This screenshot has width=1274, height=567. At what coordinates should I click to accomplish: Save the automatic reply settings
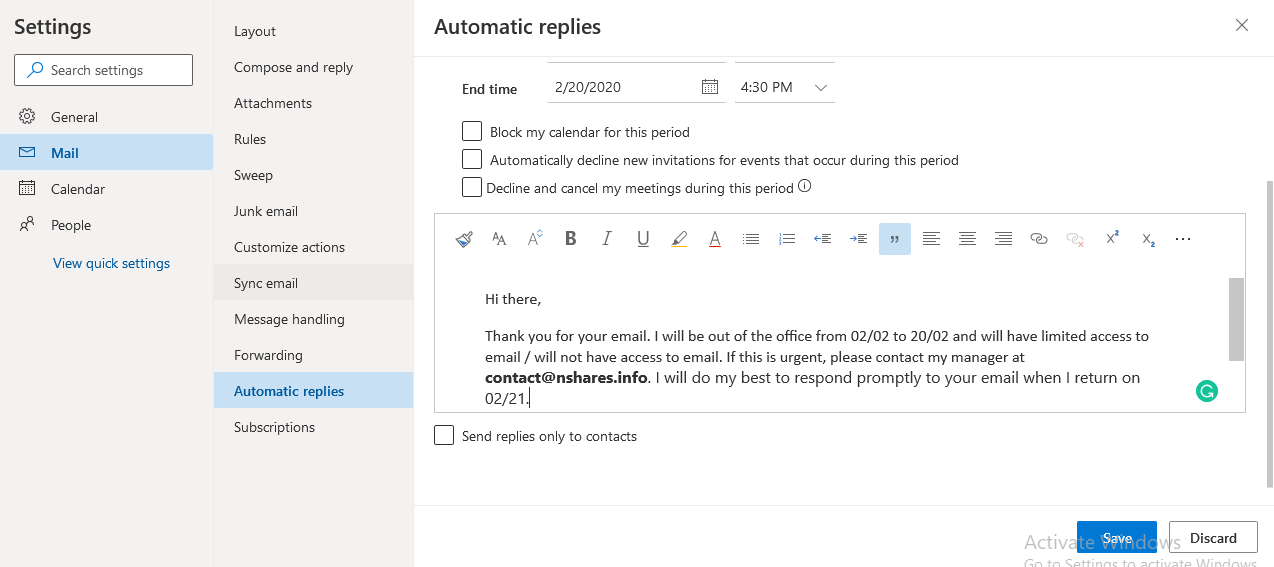1117,538
